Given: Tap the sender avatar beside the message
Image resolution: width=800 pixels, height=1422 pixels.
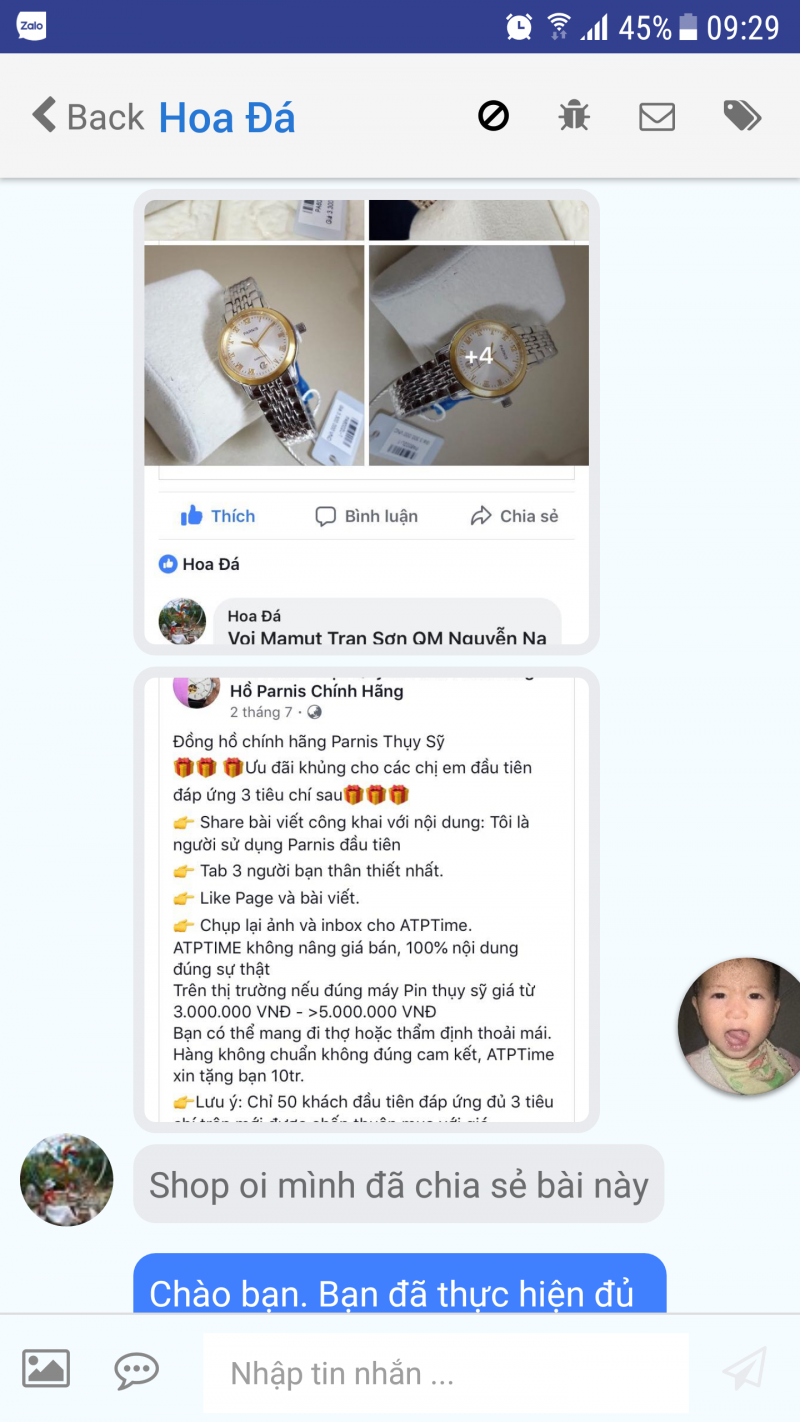Looking at the screenshot, I should coord(66,1180).
